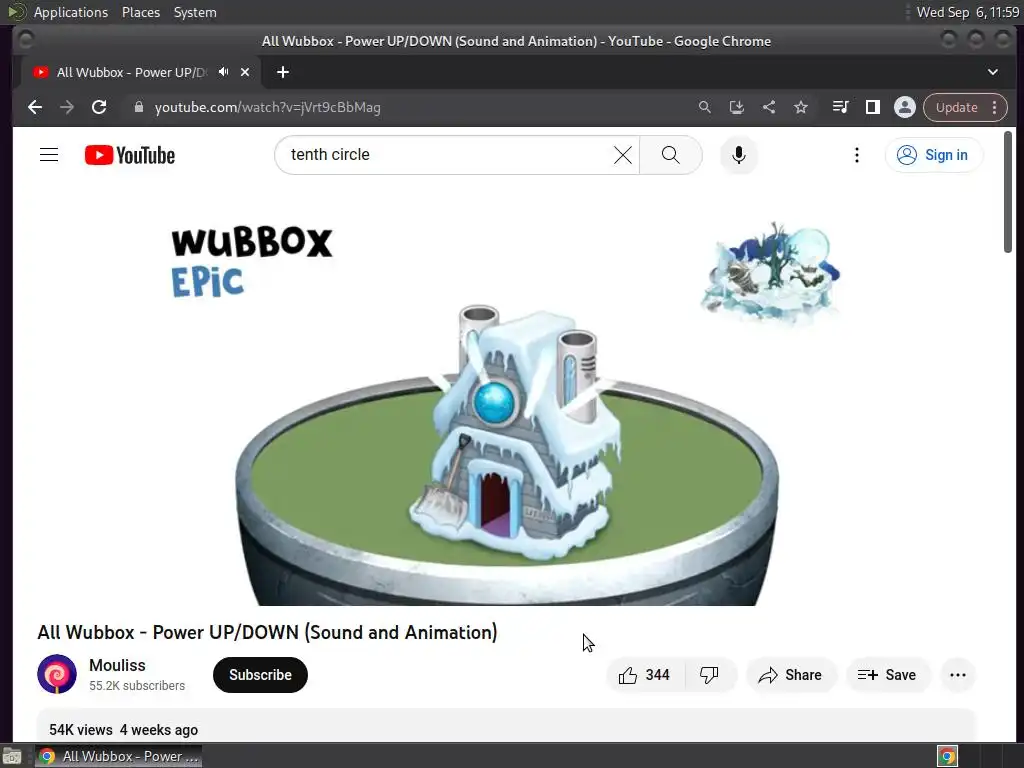The height and width of the screenshot is (768, 1024).
Task: Save video to playlist
Action: (x=888, y=675)
